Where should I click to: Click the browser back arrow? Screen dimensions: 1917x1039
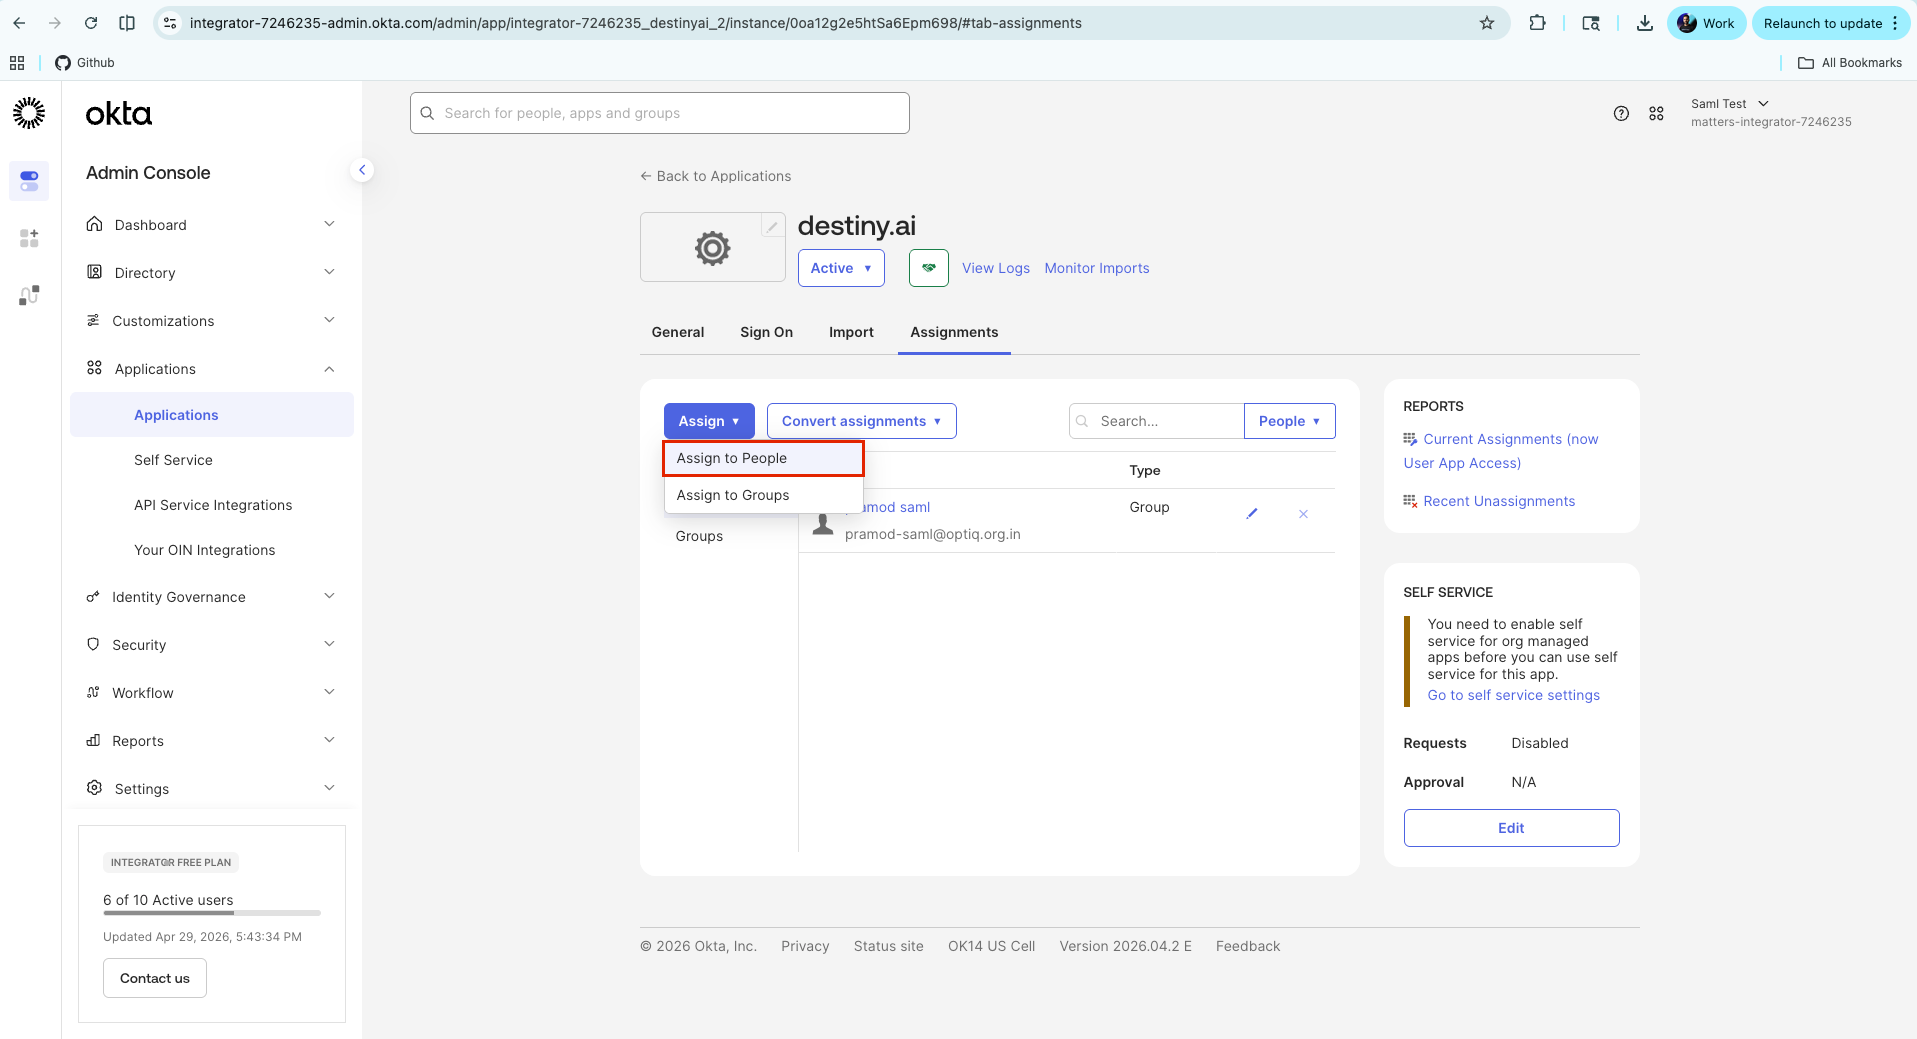19,23
